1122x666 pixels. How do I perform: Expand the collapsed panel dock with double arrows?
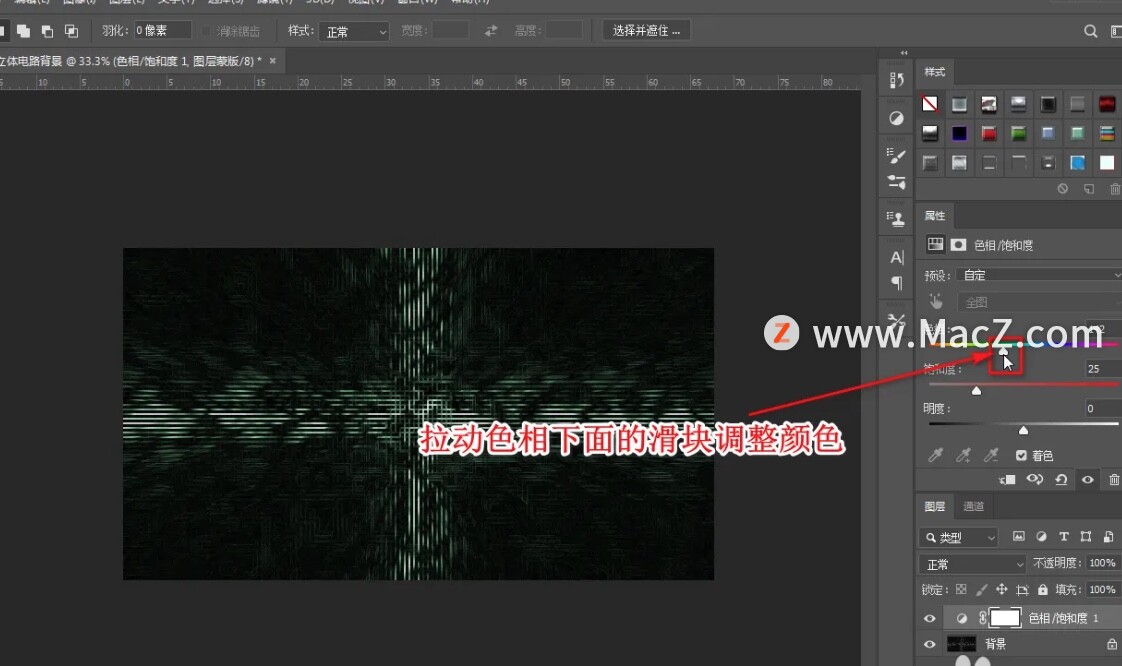904,53
